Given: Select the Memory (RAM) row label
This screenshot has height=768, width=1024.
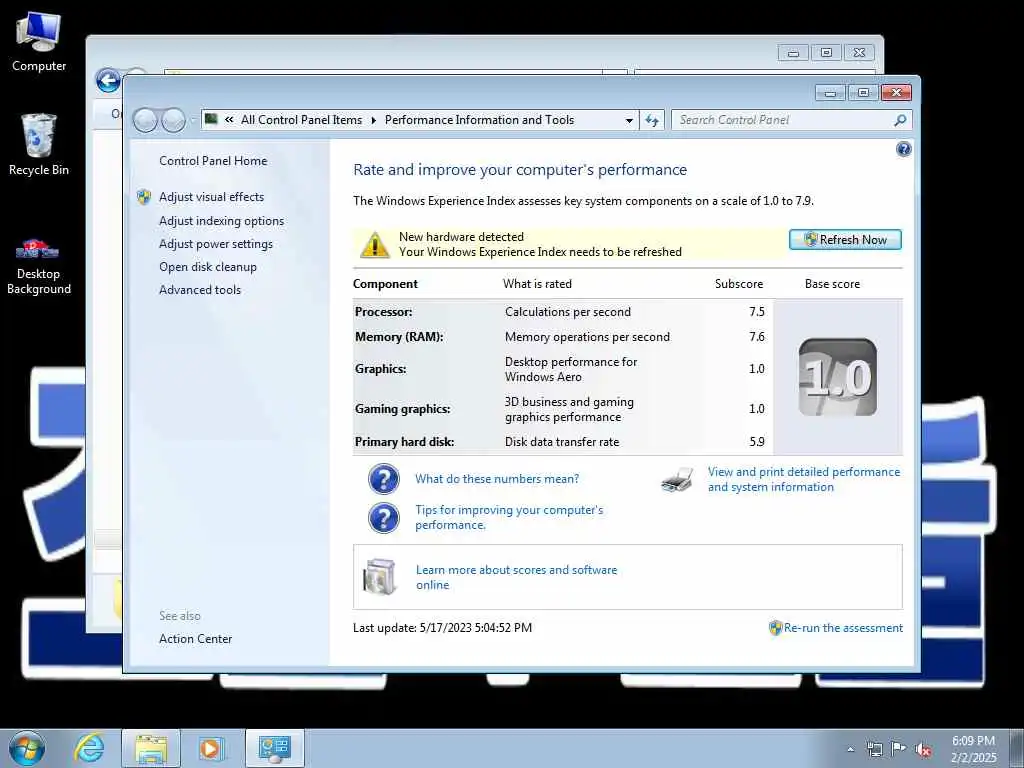Looking at the screenshot, I should (x=399, y=337).
